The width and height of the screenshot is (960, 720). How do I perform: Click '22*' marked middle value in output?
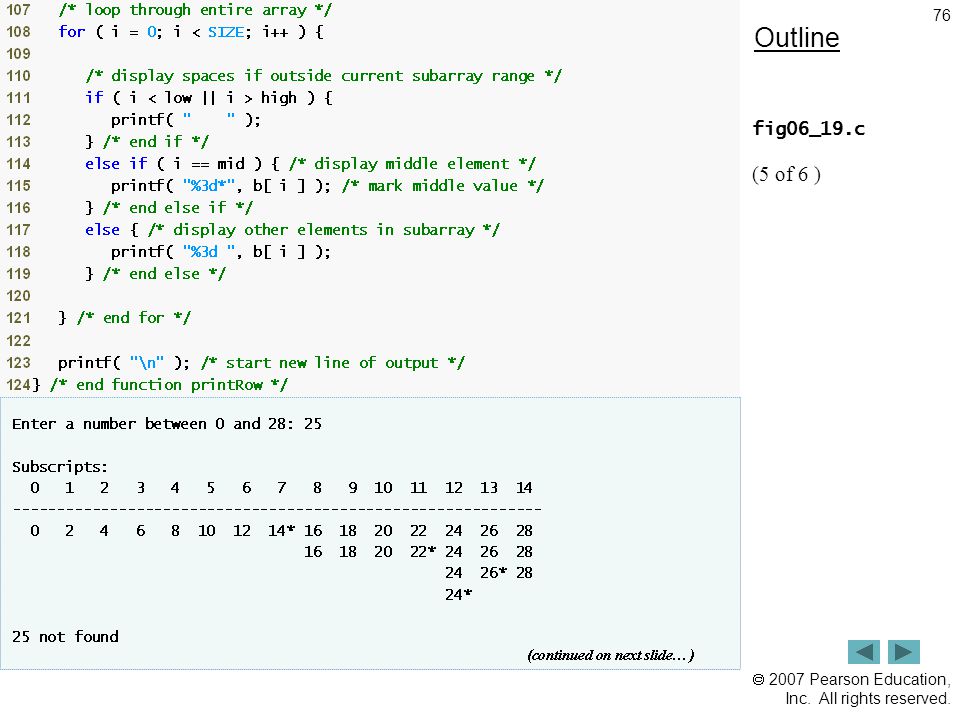pos(423,552)
